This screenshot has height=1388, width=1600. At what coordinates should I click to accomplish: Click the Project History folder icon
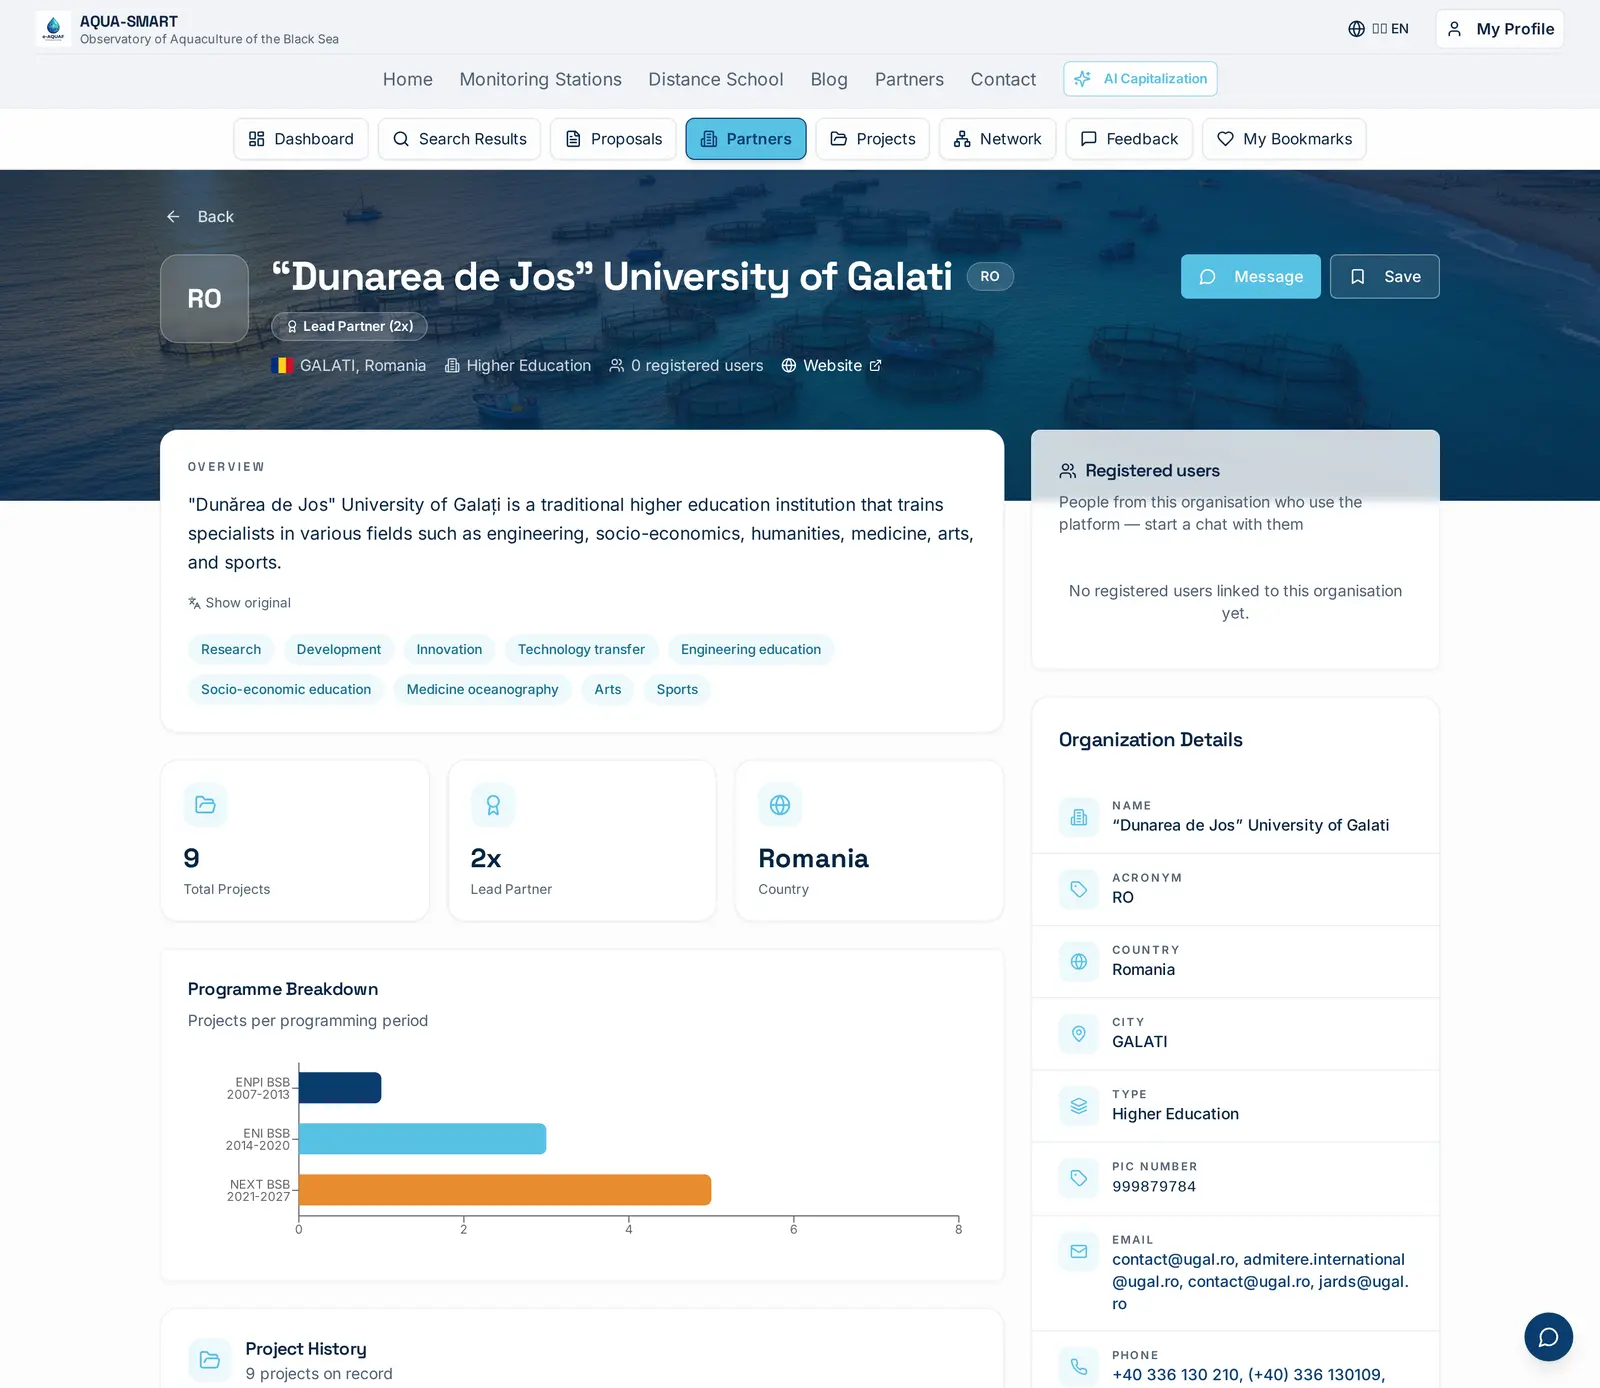point(210,1360)
